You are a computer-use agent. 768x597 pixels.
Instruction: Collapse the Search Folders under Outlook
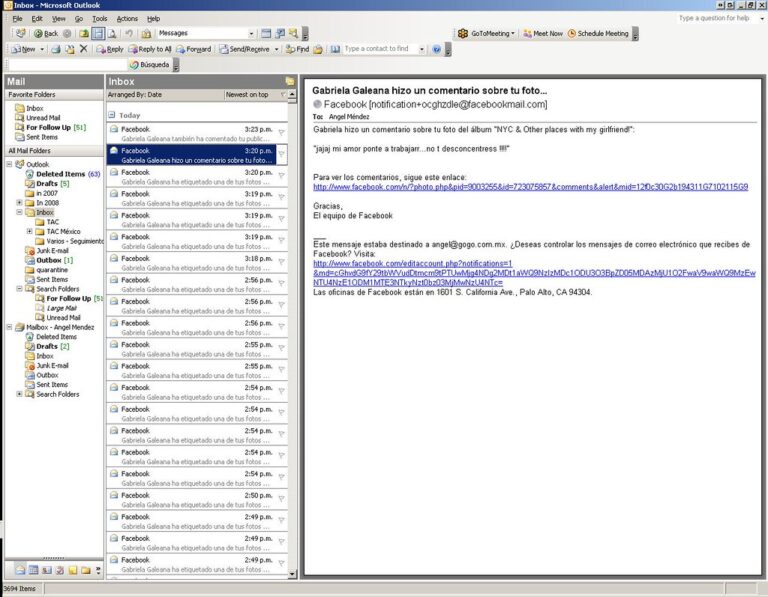(20, 289)
